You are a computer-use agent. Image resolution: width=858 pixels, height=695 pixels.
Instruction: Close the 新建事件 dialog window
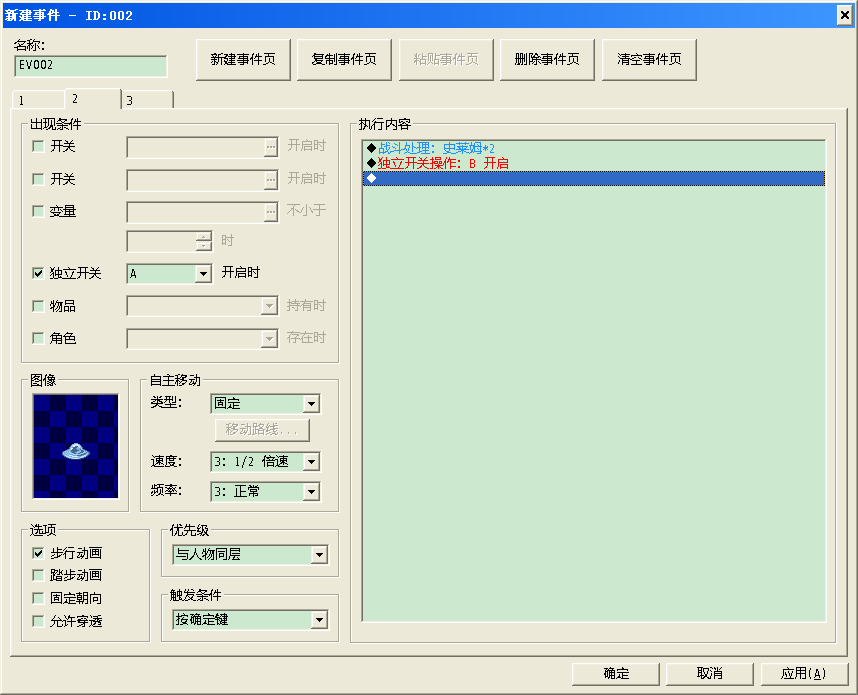845,15
